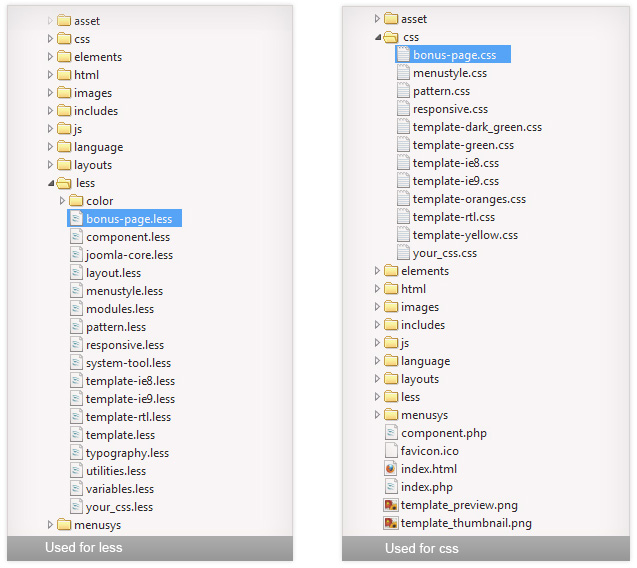Expand the less folder arrow in the css panel

[377, 397]
